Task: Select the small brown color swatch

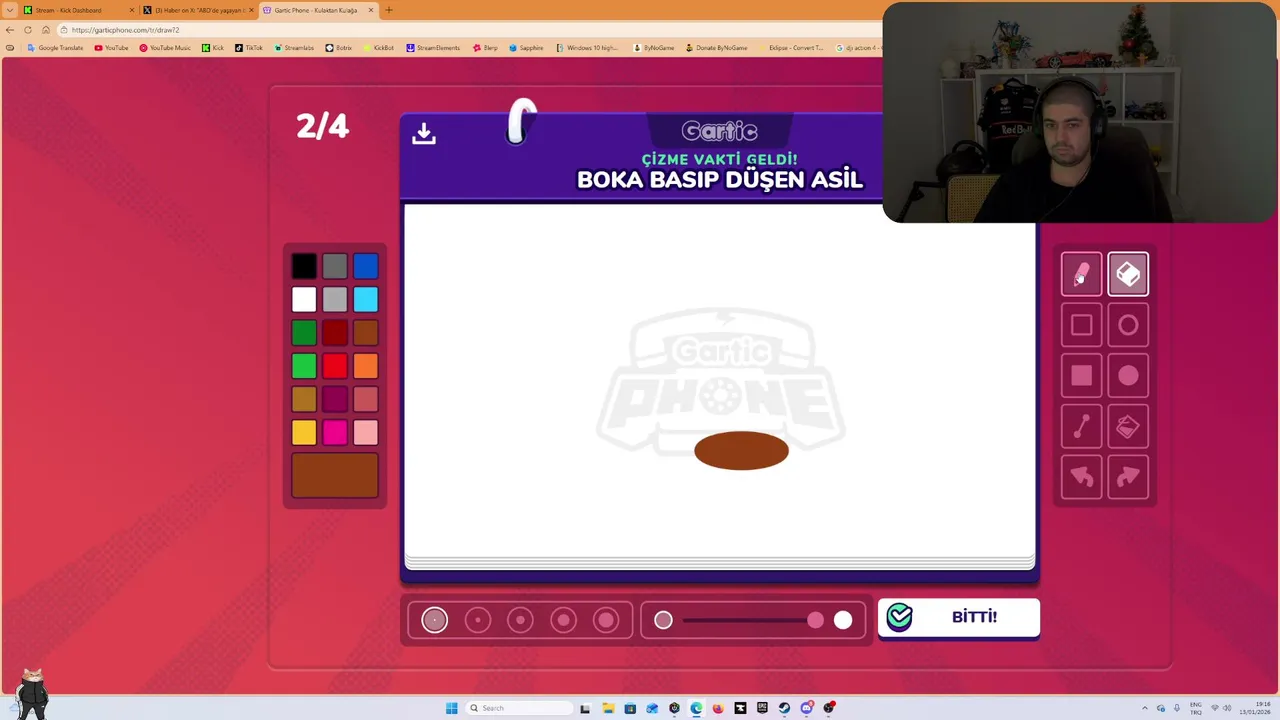Action: [365, 333]
